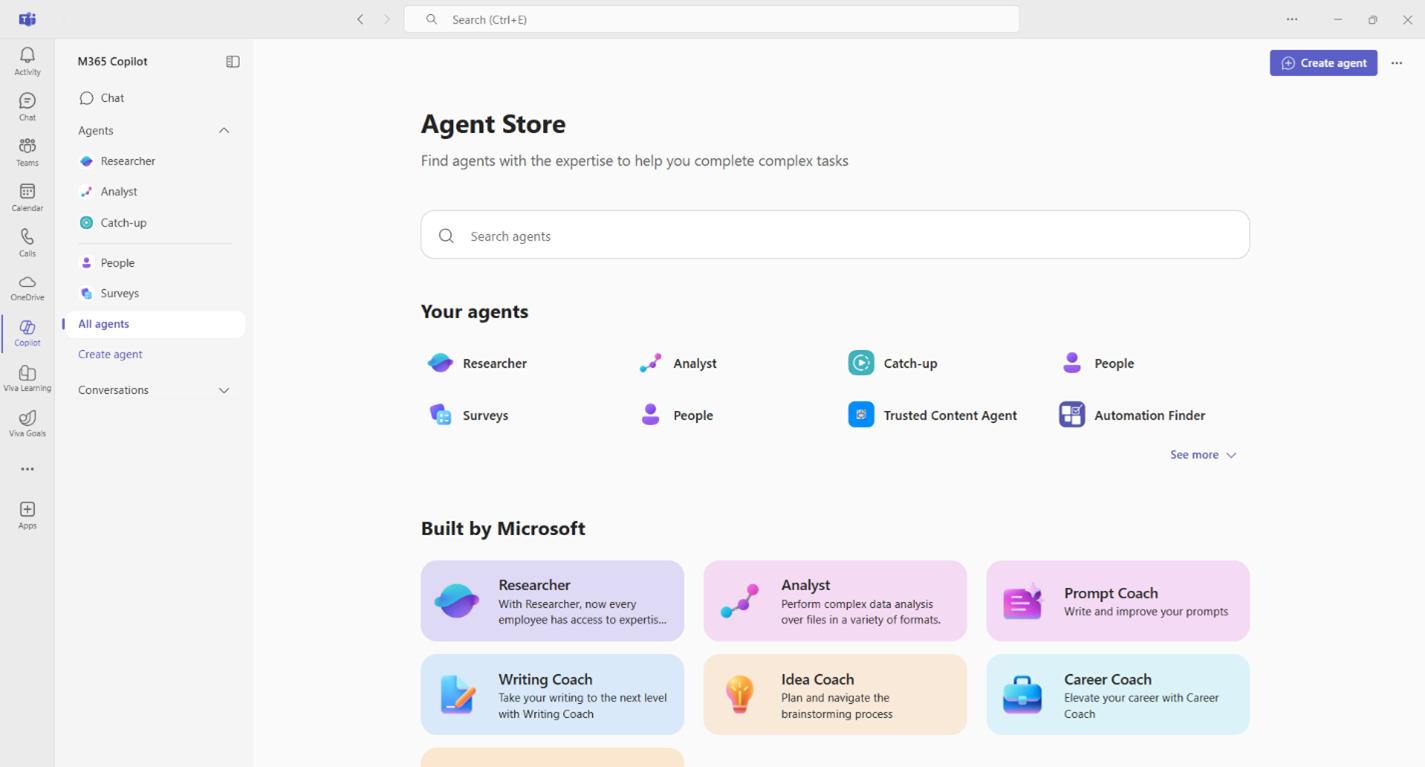The width and height of the screenshot is (1425, 767).
Task: Select All agents in sidebar
Action: pos(104,324)
